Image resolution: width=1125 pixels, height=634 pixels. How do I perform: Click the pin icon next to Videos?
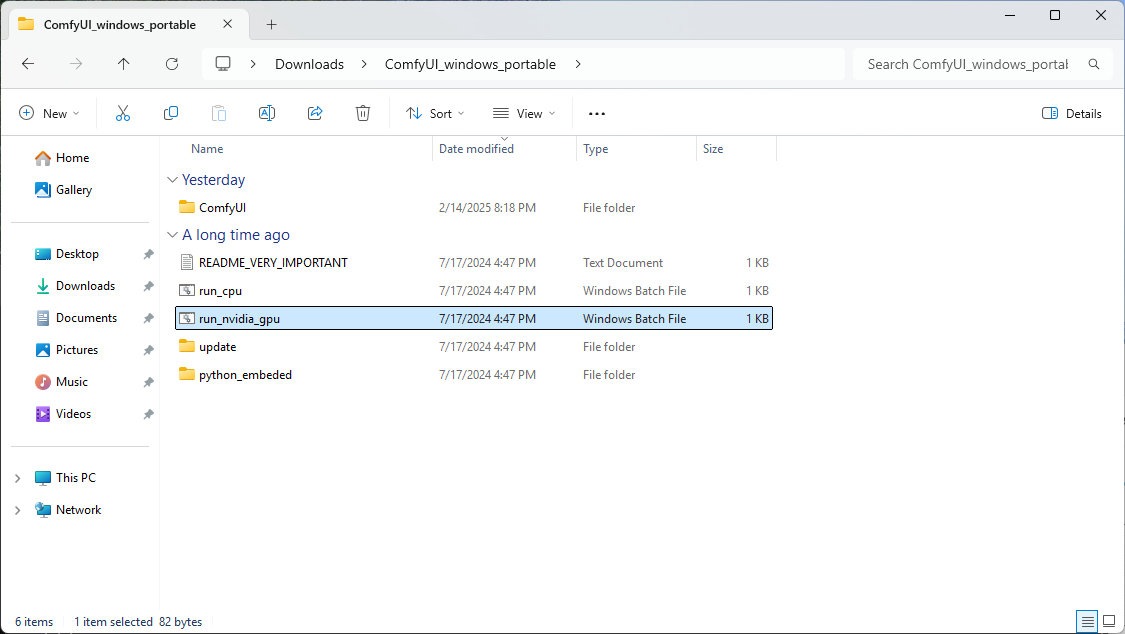(149, 414)
